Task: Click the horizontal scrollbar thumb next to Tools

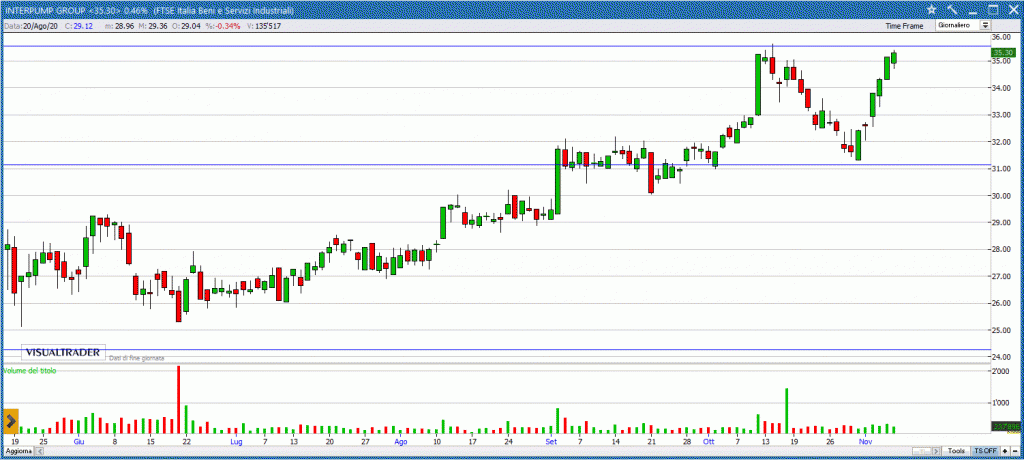Action: [921, 451]
